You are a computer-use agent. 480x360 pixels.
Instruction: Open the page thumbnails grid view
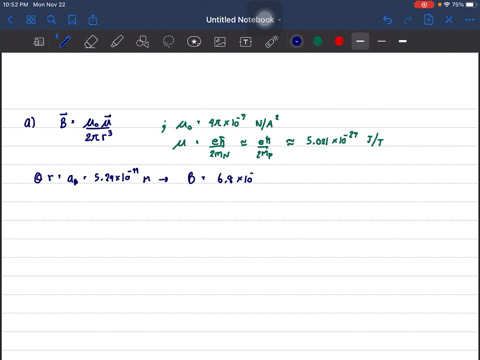coord(31,20)
